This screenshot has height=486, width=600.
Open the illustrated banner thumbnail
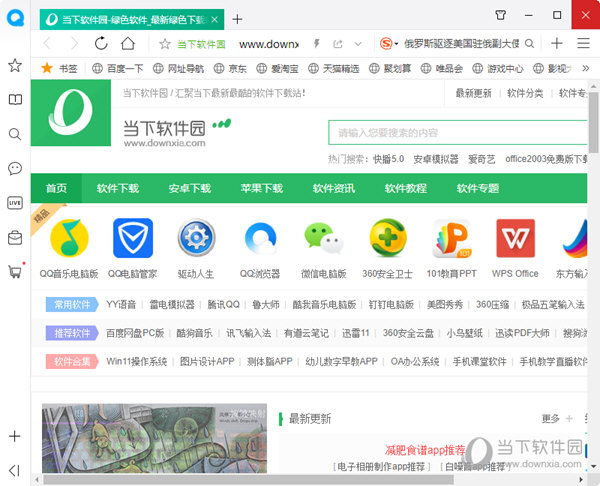(154, 439)
